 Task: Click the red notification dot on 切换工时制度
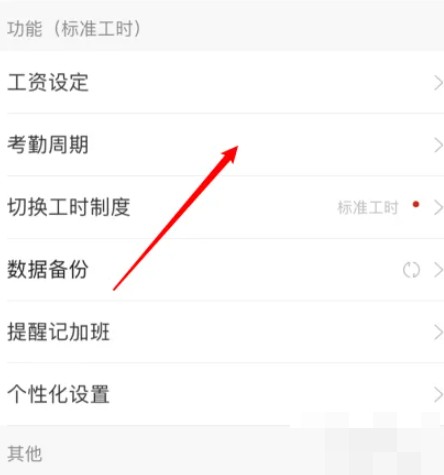(416, 204)
